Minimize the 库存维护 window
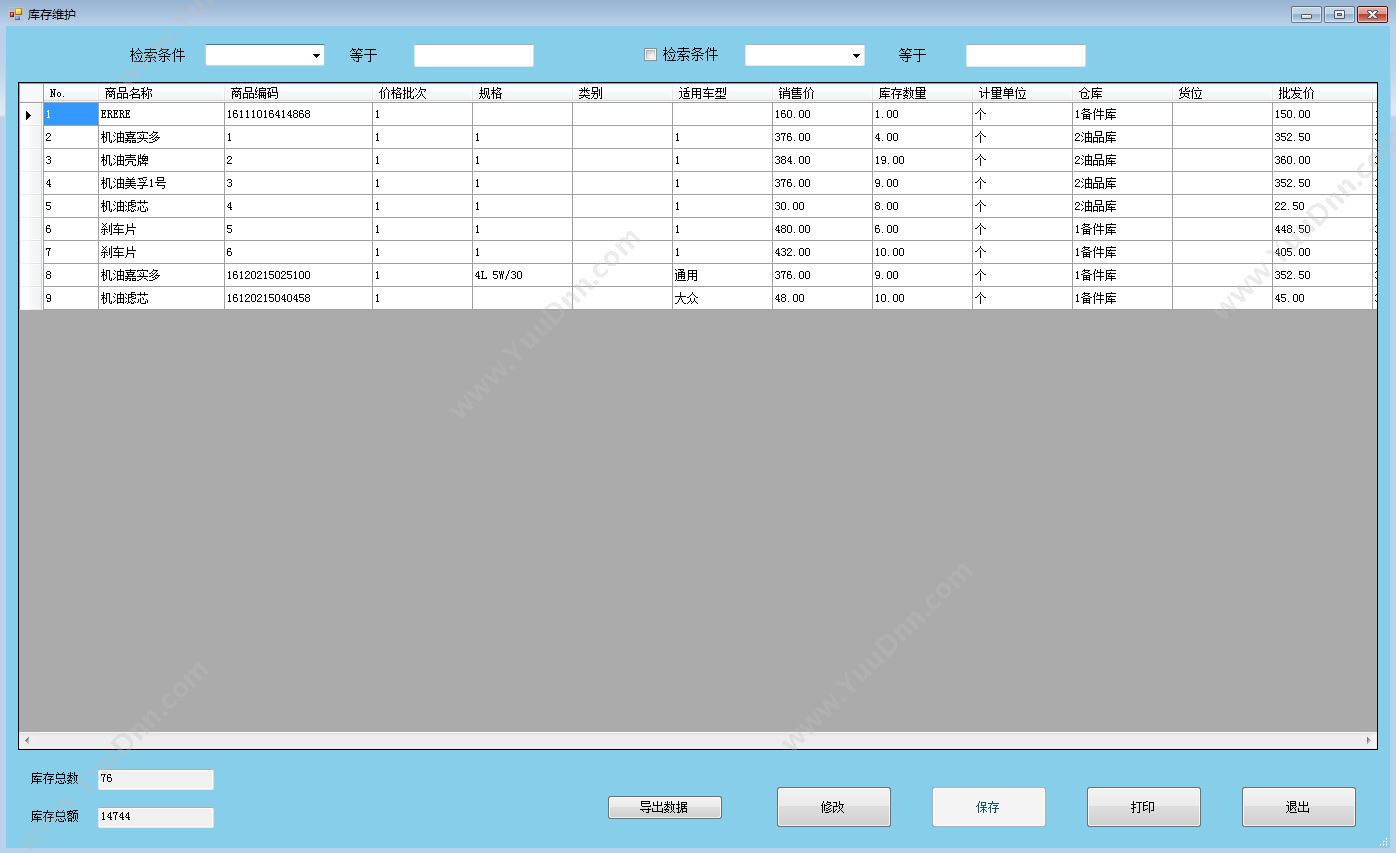Image resolution: width=1396 pixels, height=853 pixels. tap(1306, 14)
